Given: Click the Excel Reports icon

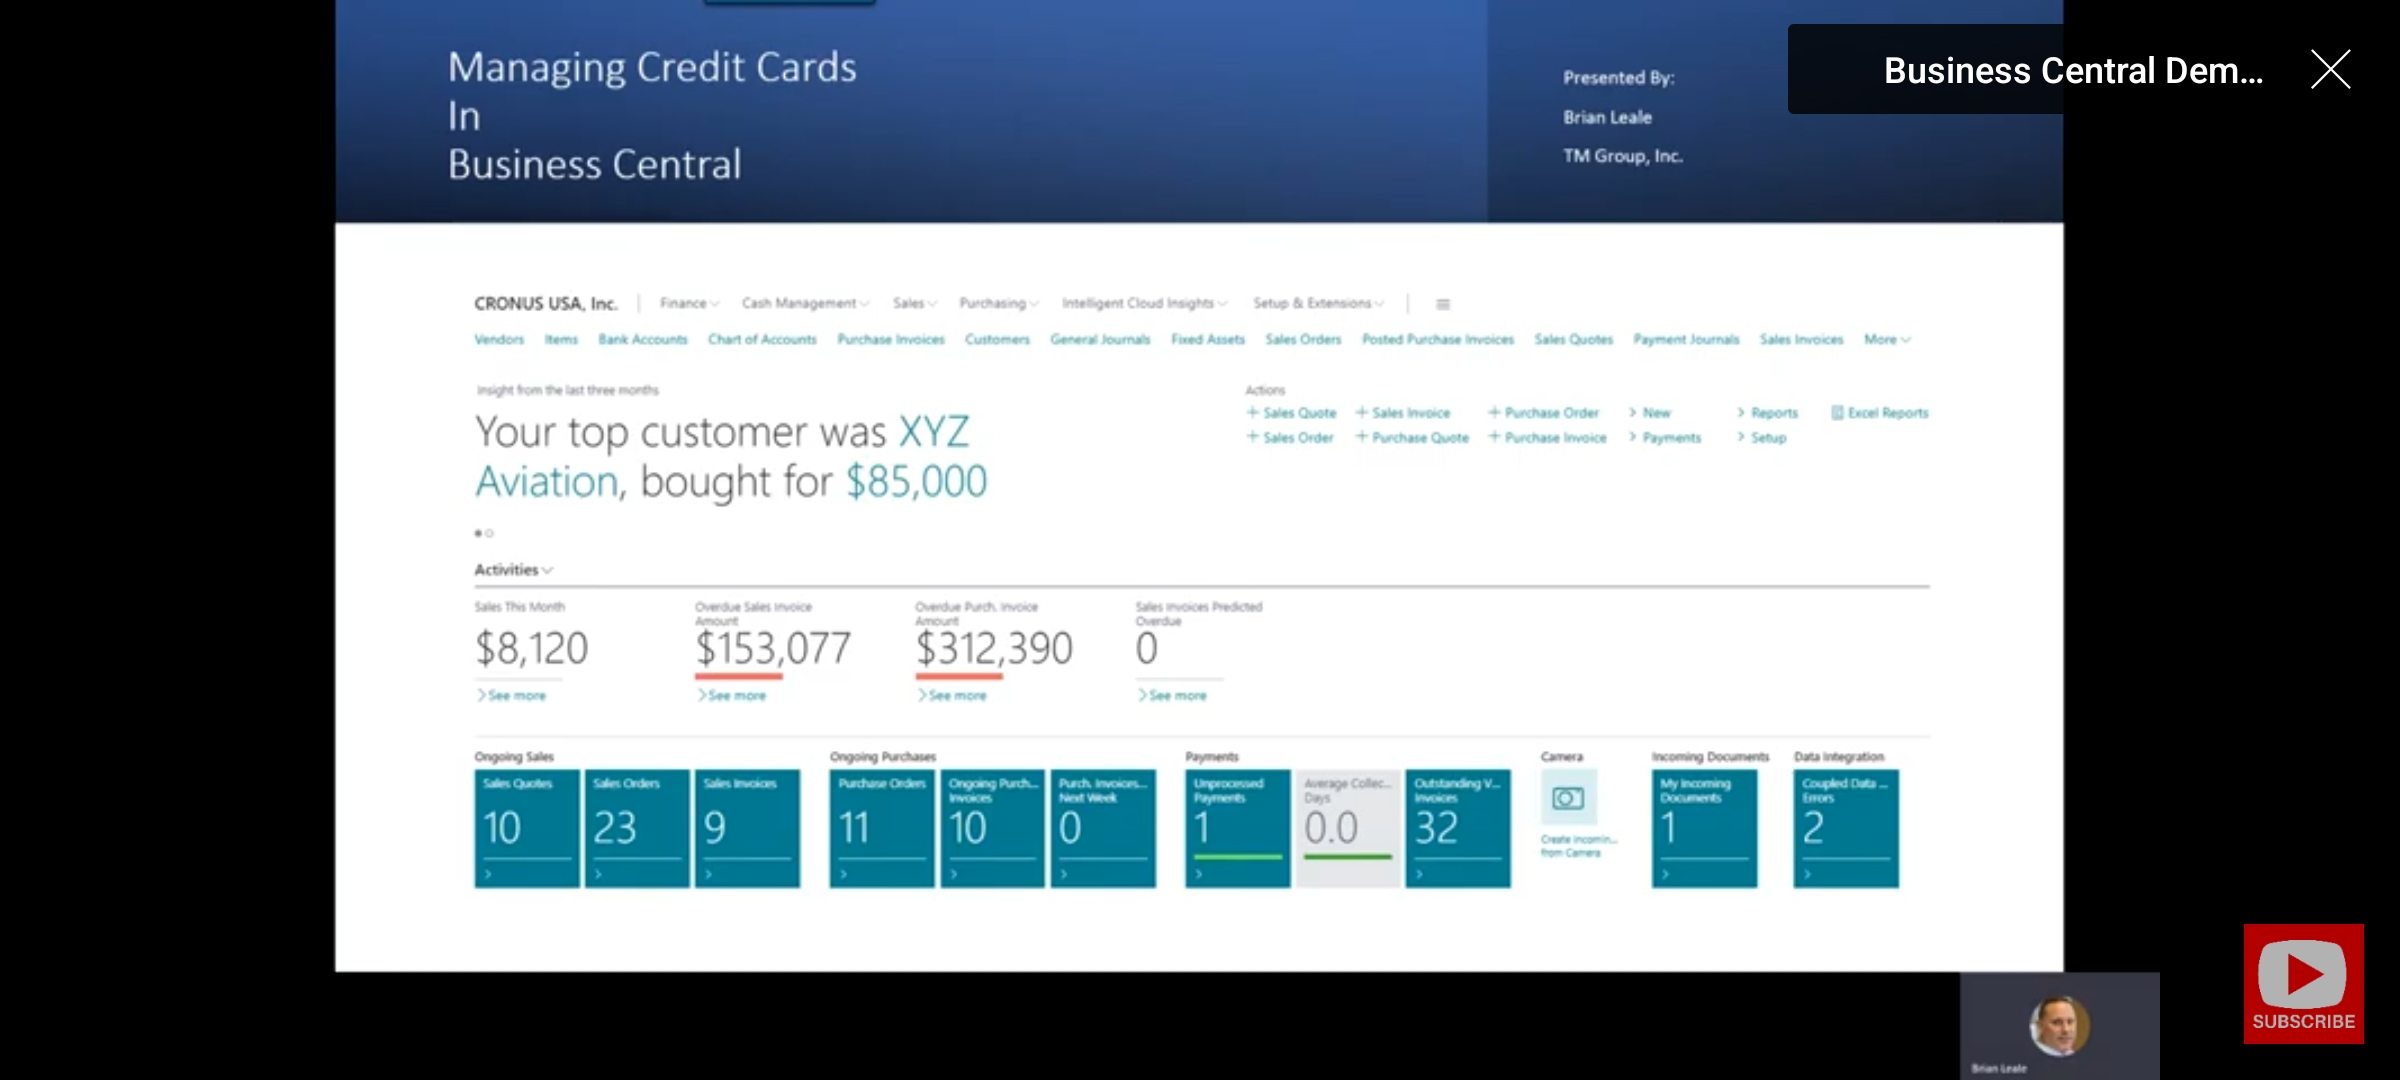Looking at the screenshot, I should [x=1837, y=413].
